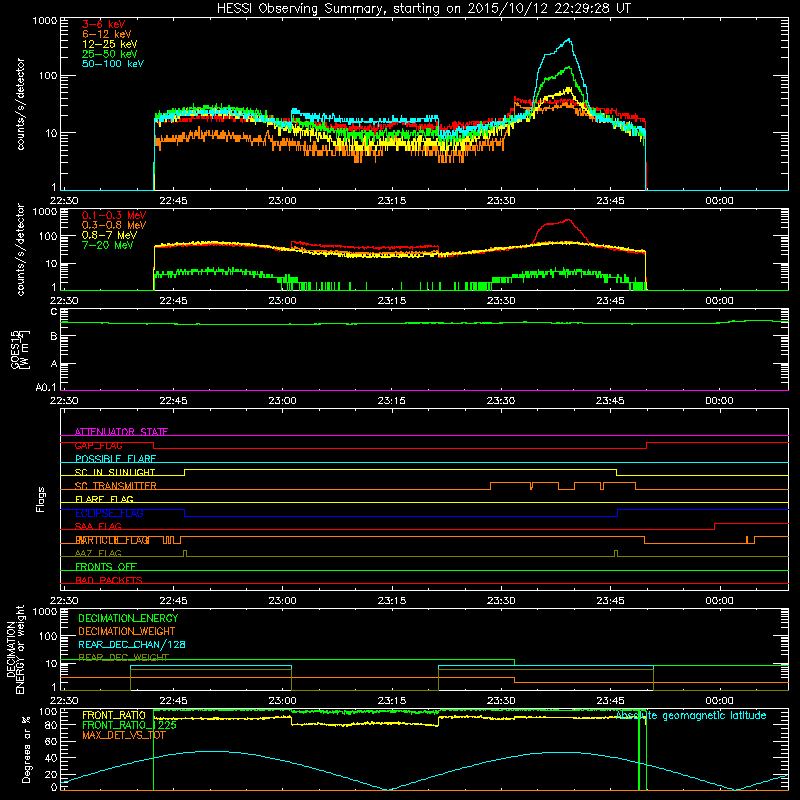Select the green 7-20 MeV legend label
The image size is (800, 800).
point(108,245)
